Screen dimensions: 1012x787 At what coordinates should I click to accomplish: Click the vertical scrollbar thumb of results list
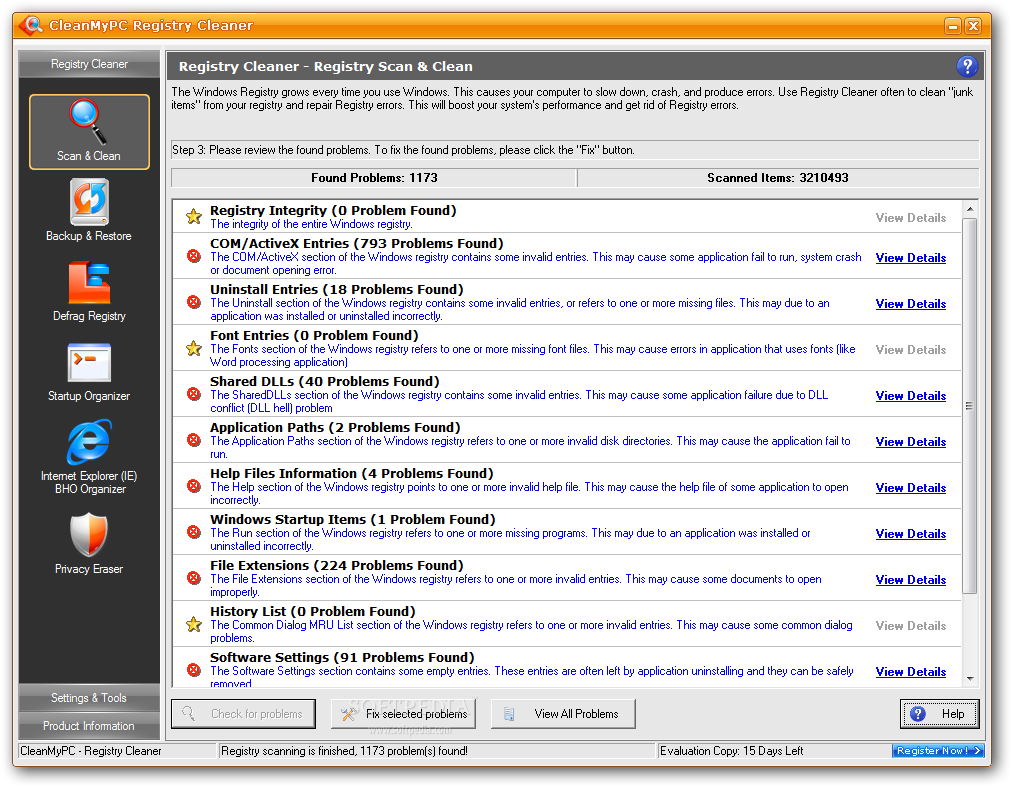(969, 405)
